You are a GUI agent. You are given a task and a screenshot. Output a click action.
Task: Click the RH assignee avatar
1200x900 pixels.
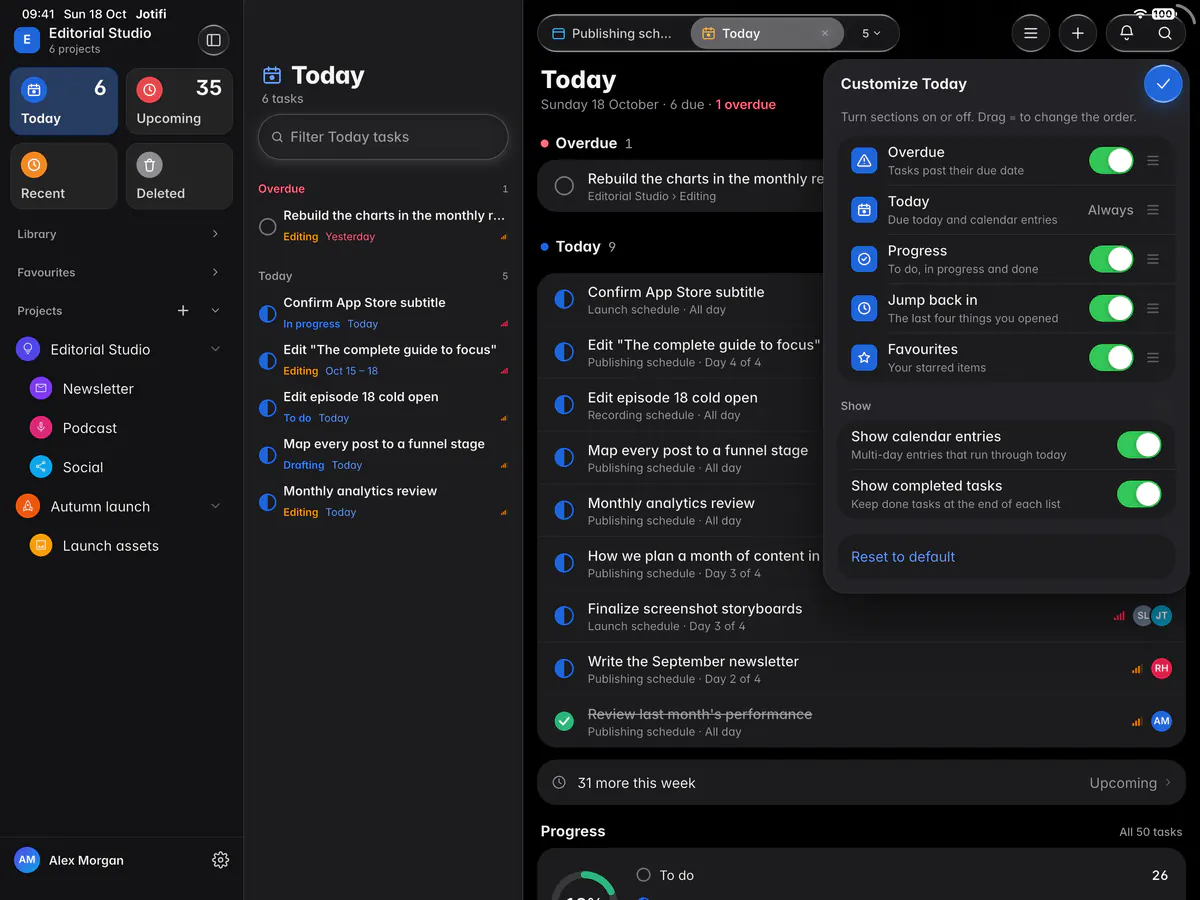point(1161,668)
